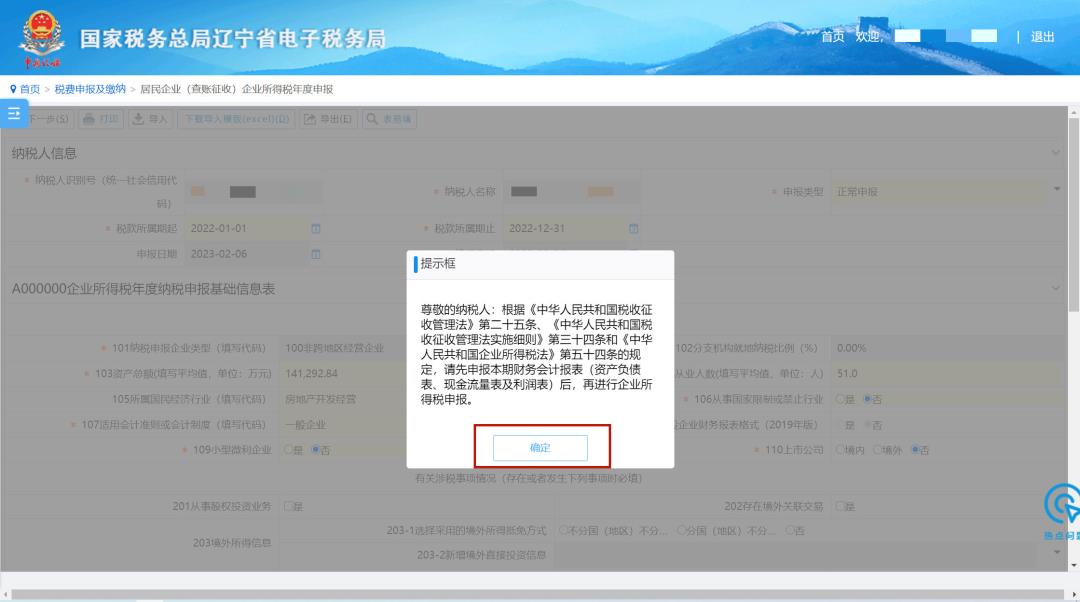Check 是 for 201从事股权投资业务
Viewport: 1080px width, 602px height.
coord(289,507)
